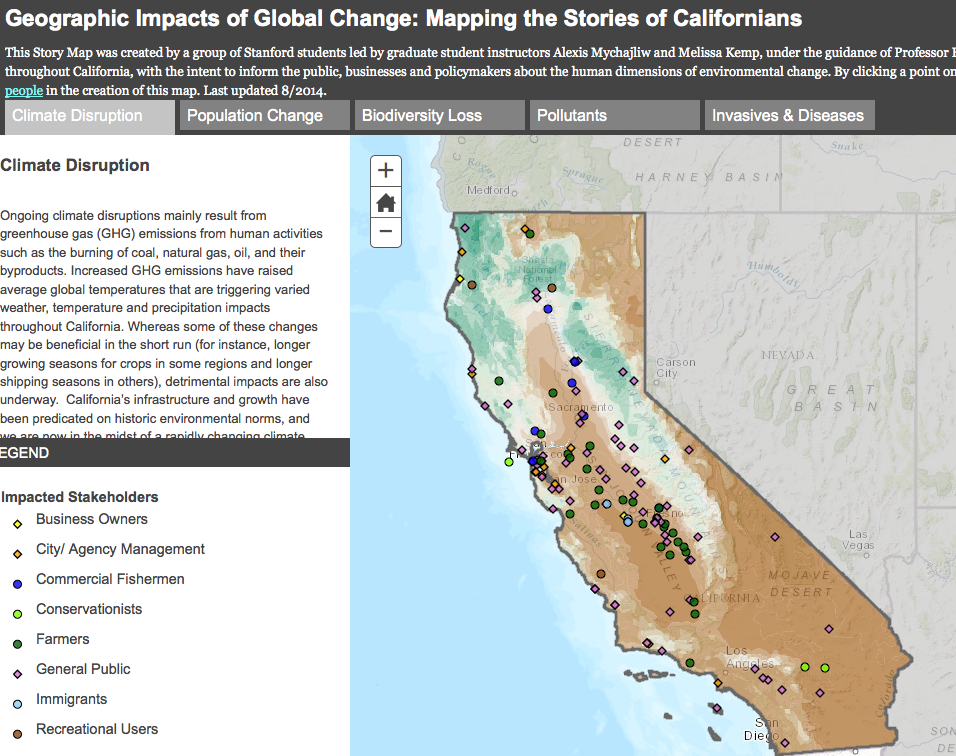Click the Las Vegas label on the map
This screenshot has width=956, height=756.
pyautogui.click(x=858, y=540)
